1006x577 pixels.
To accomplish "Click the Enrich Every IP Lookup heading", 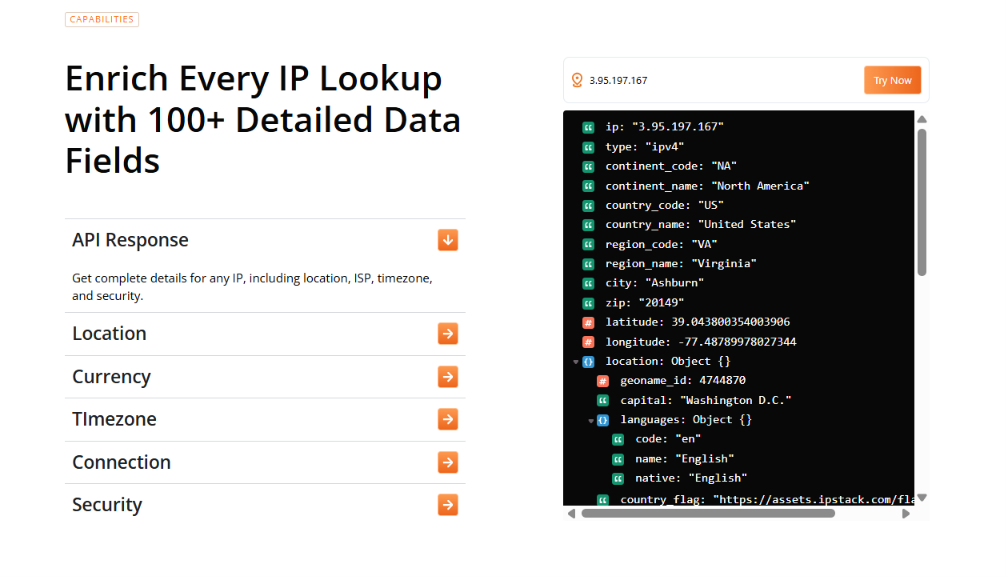I will [x=263, y=119].
